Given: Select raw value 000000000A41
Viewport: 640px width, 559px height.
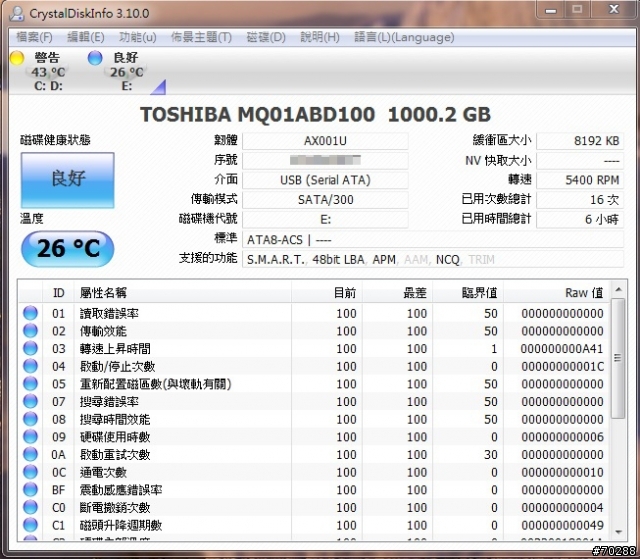Looking at the screenshot, I should pos(562,348).
